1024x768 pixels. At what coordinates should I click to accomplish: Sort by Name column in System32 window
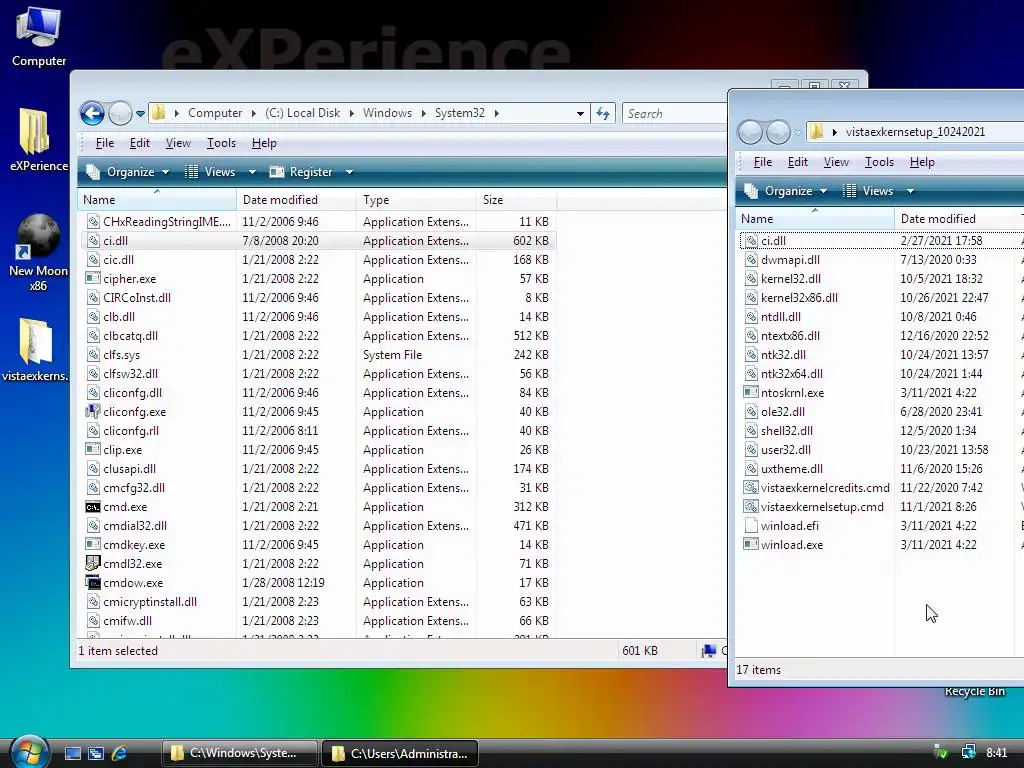tap(157, 200)
